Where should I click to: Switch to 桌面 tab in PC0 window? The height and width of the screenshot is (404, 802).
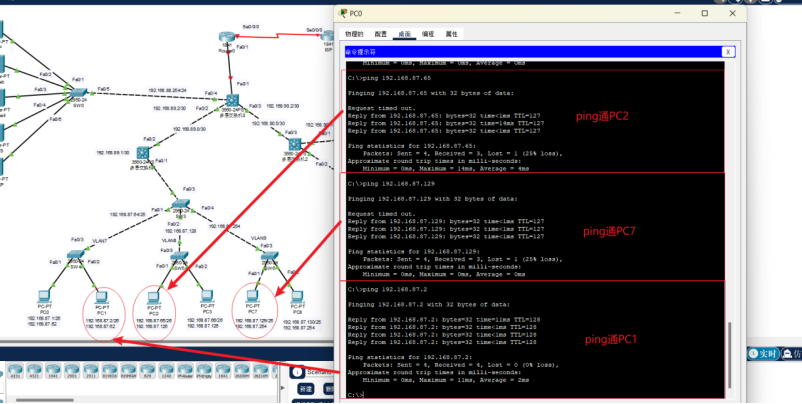[405, 34]
